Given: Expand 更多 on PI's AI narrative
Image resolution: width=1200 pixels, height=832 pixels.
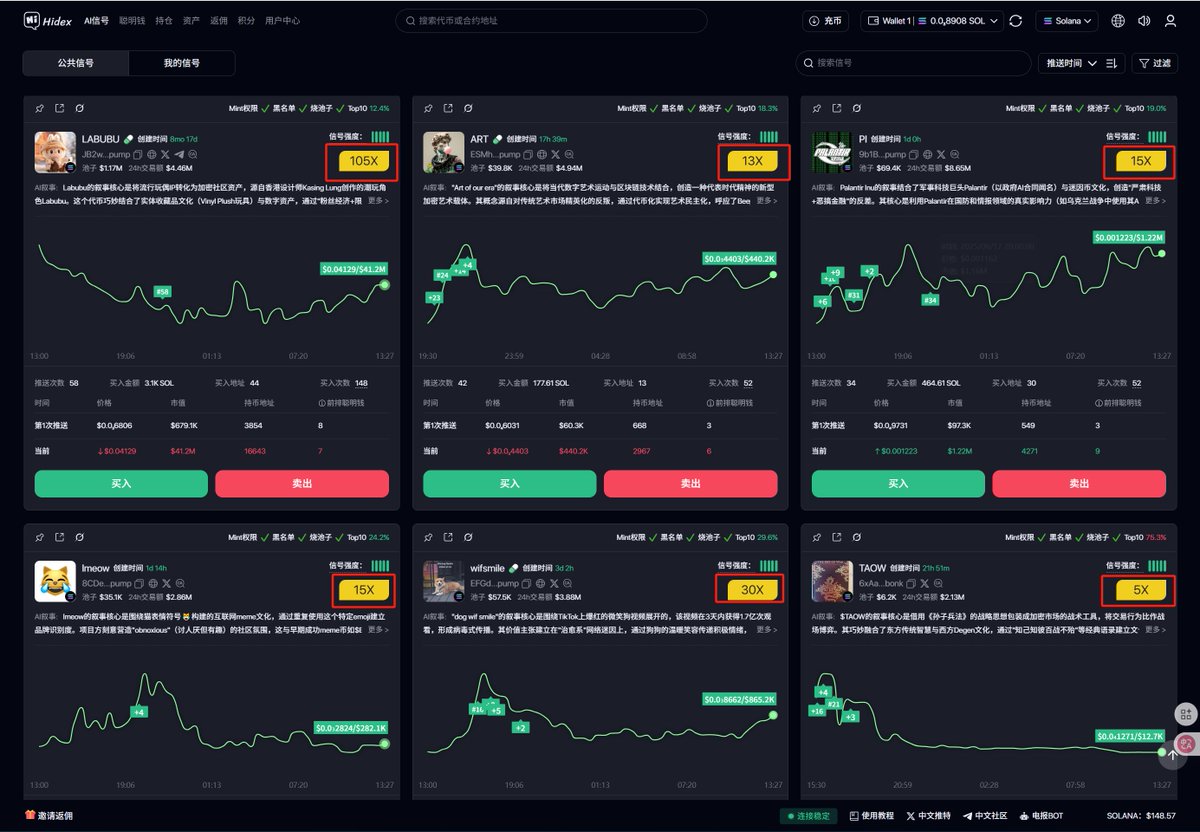Looking at the screenshot, I should 1154,201.
